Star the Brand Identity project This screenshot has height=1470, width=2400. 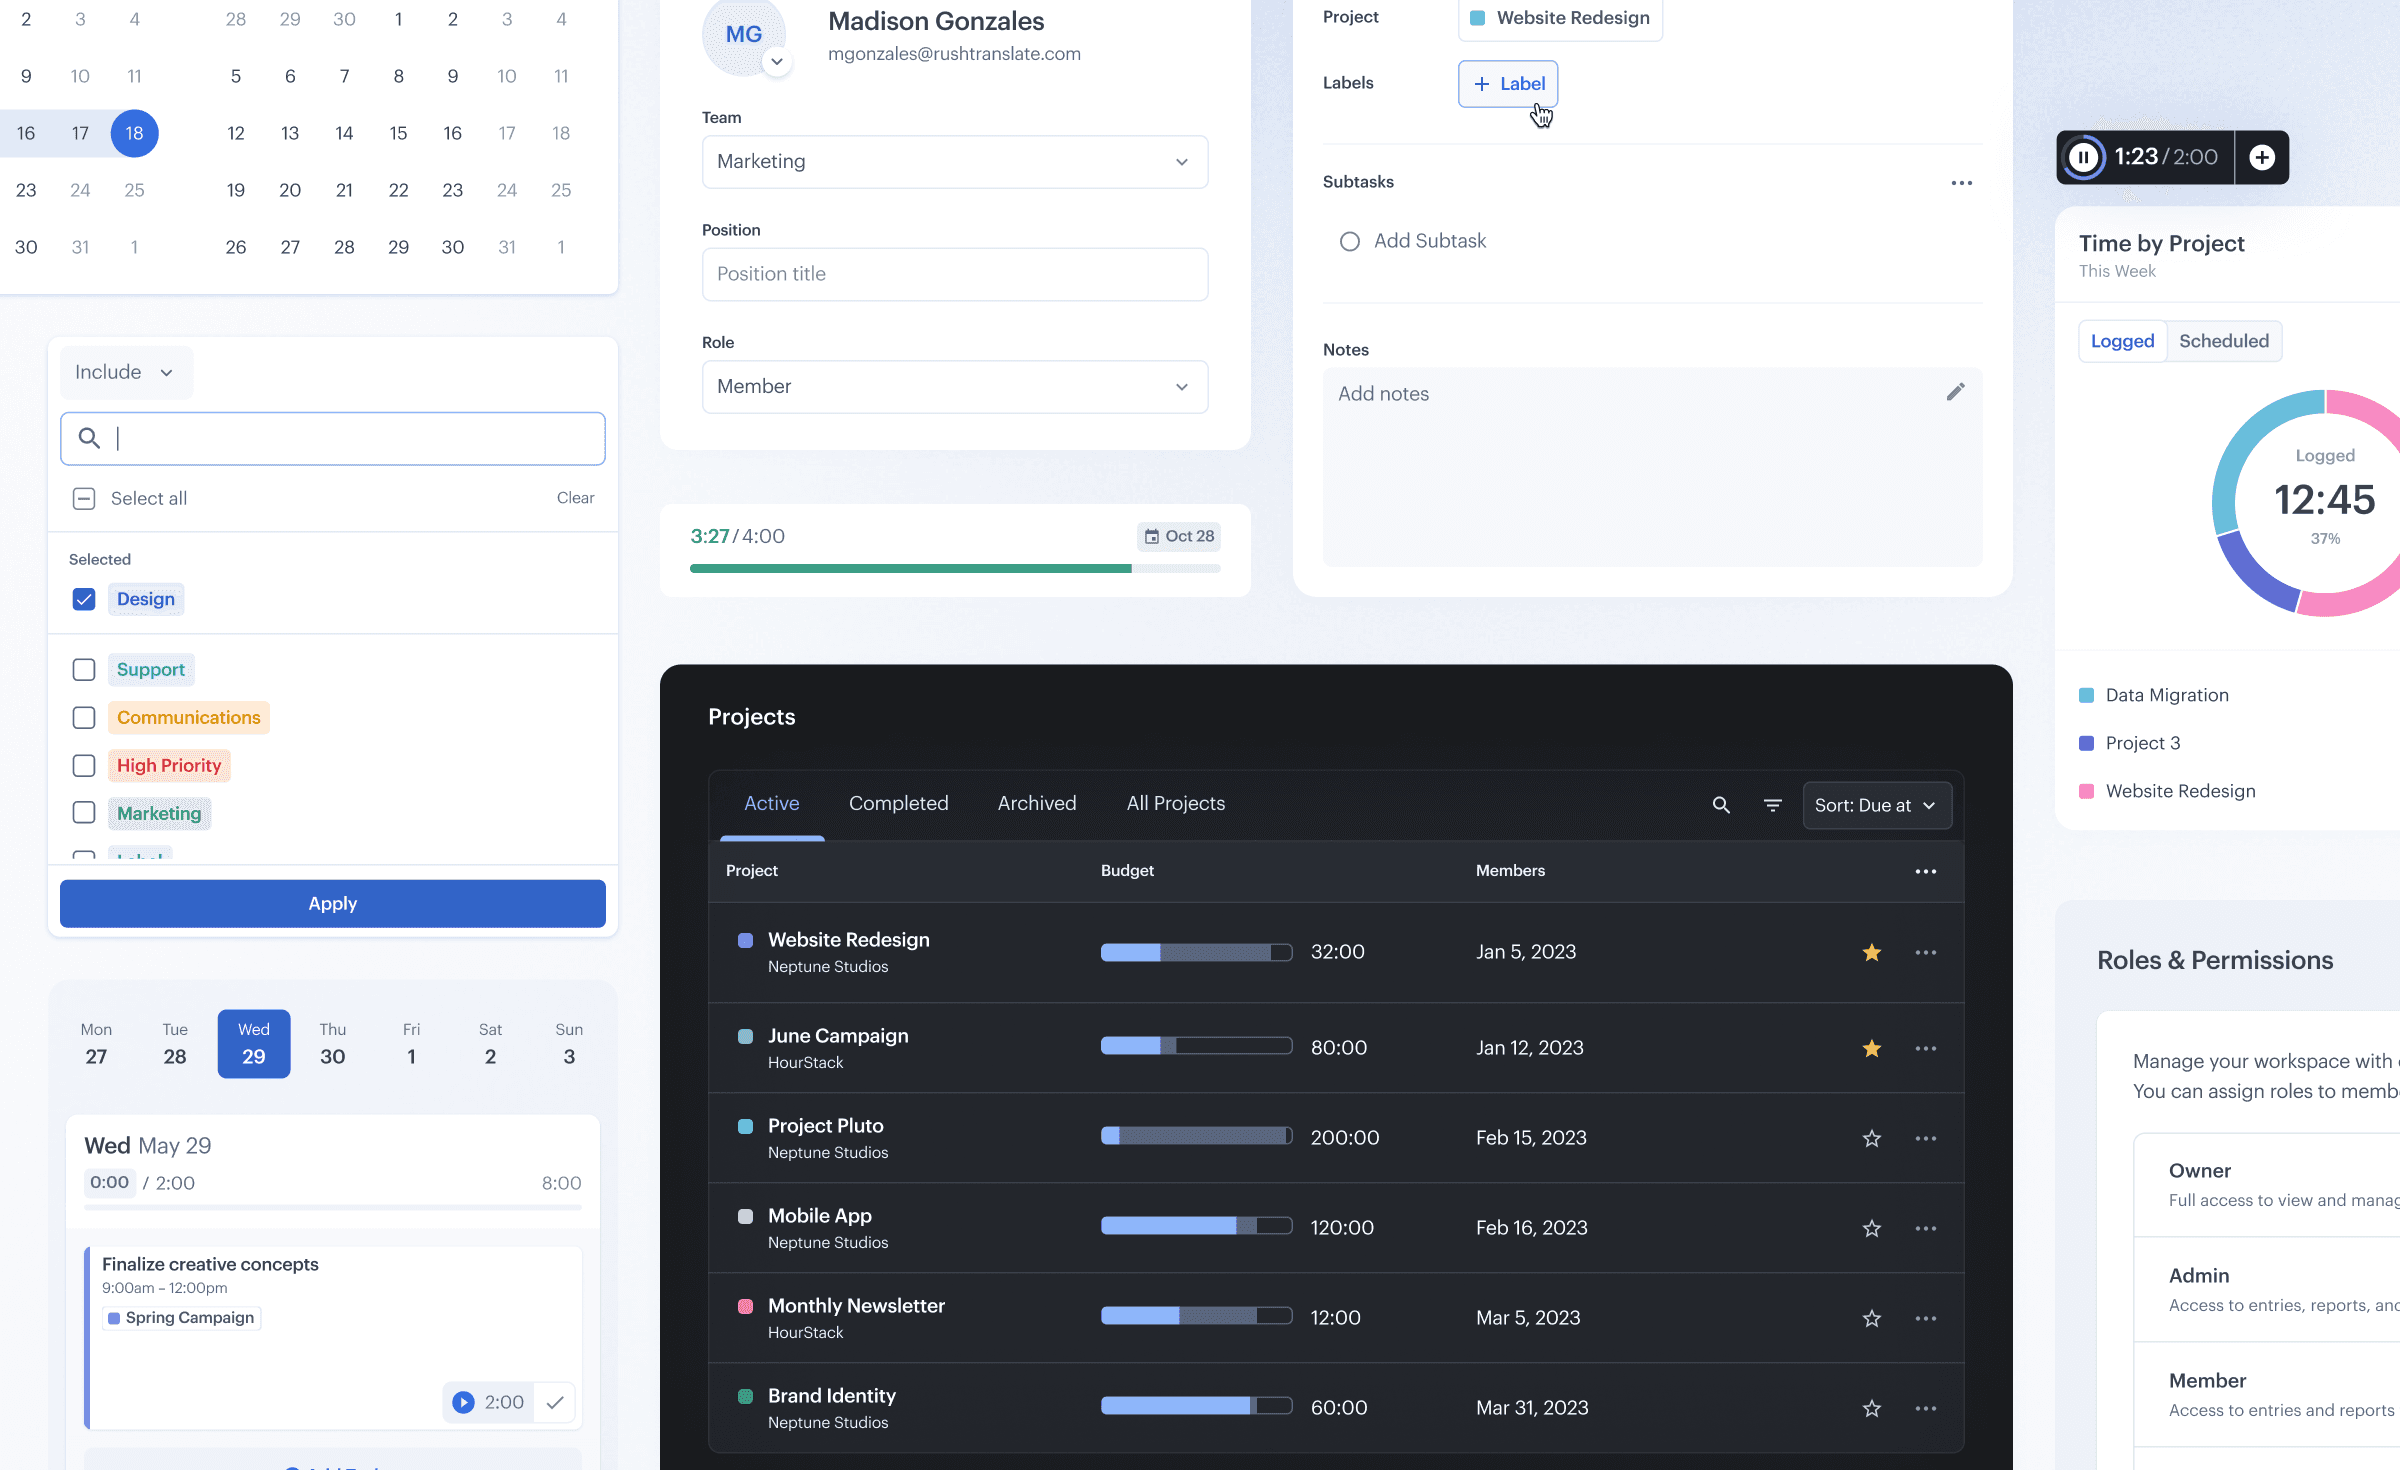[1872, 1409]
